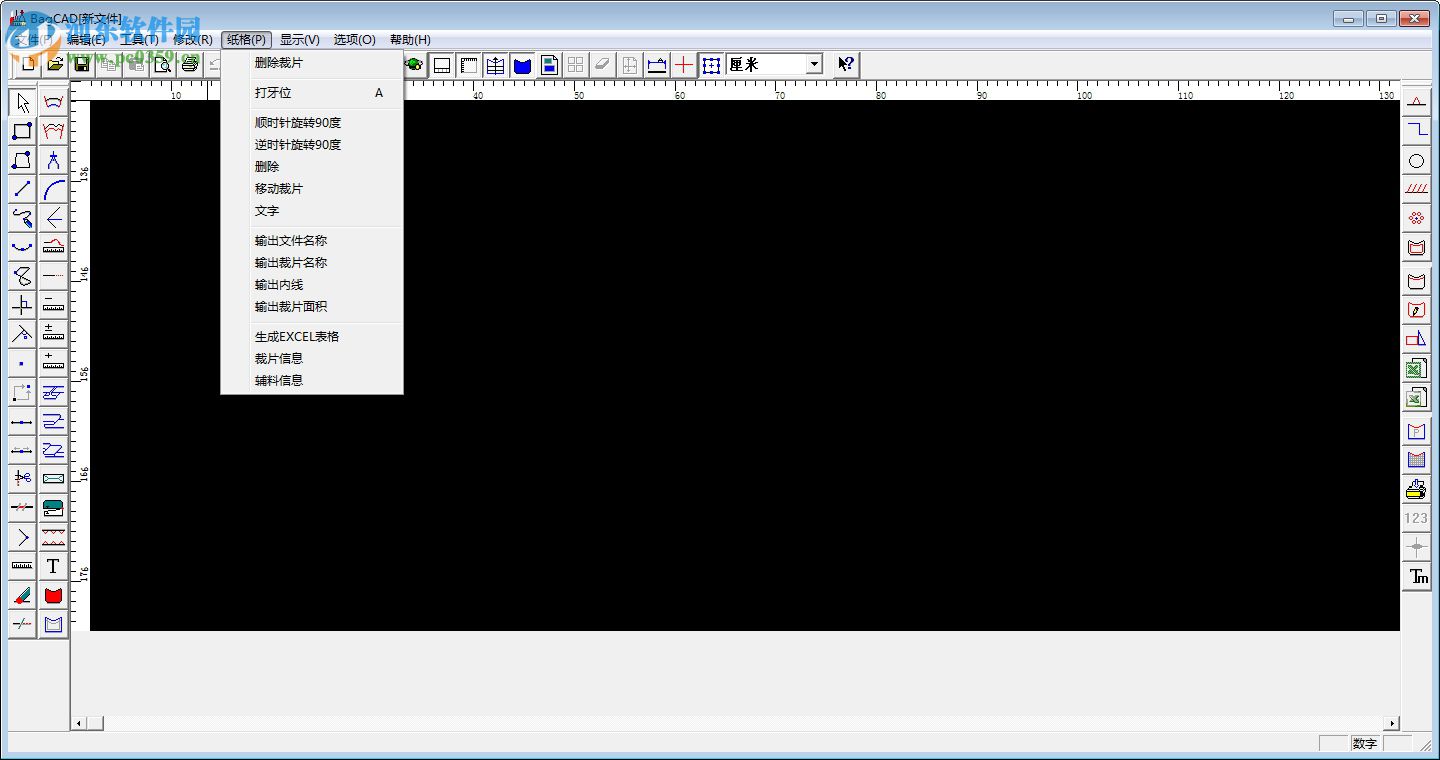The image size is (1440, 760).
Task: Click the 数字 status bar indicator
Action: coord(1364,743)
